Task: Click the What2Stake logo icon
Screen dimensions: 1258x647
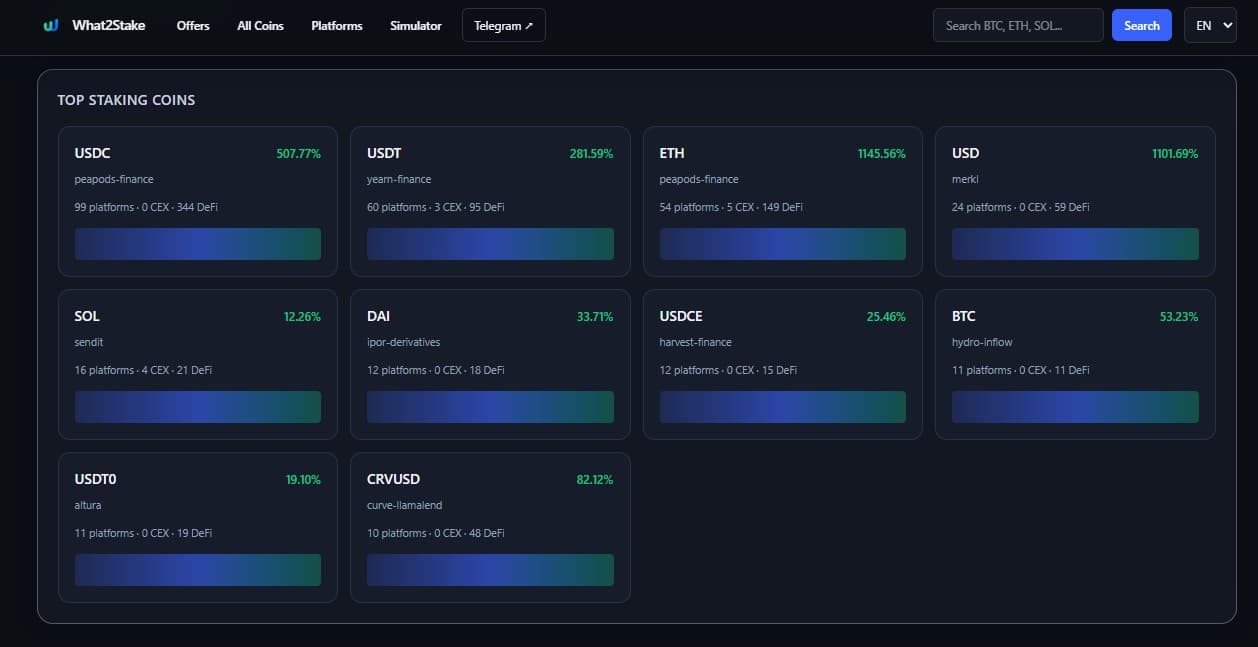Action: pyautogui.click(x=51, y=25)
